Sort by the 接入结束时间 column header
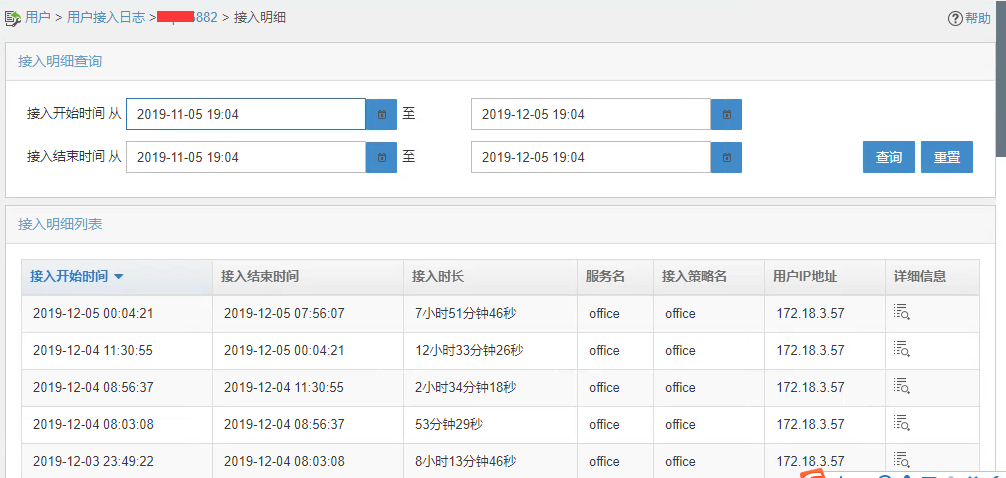The width and height of the screenshot is (1006, 478). pos(260,277)
